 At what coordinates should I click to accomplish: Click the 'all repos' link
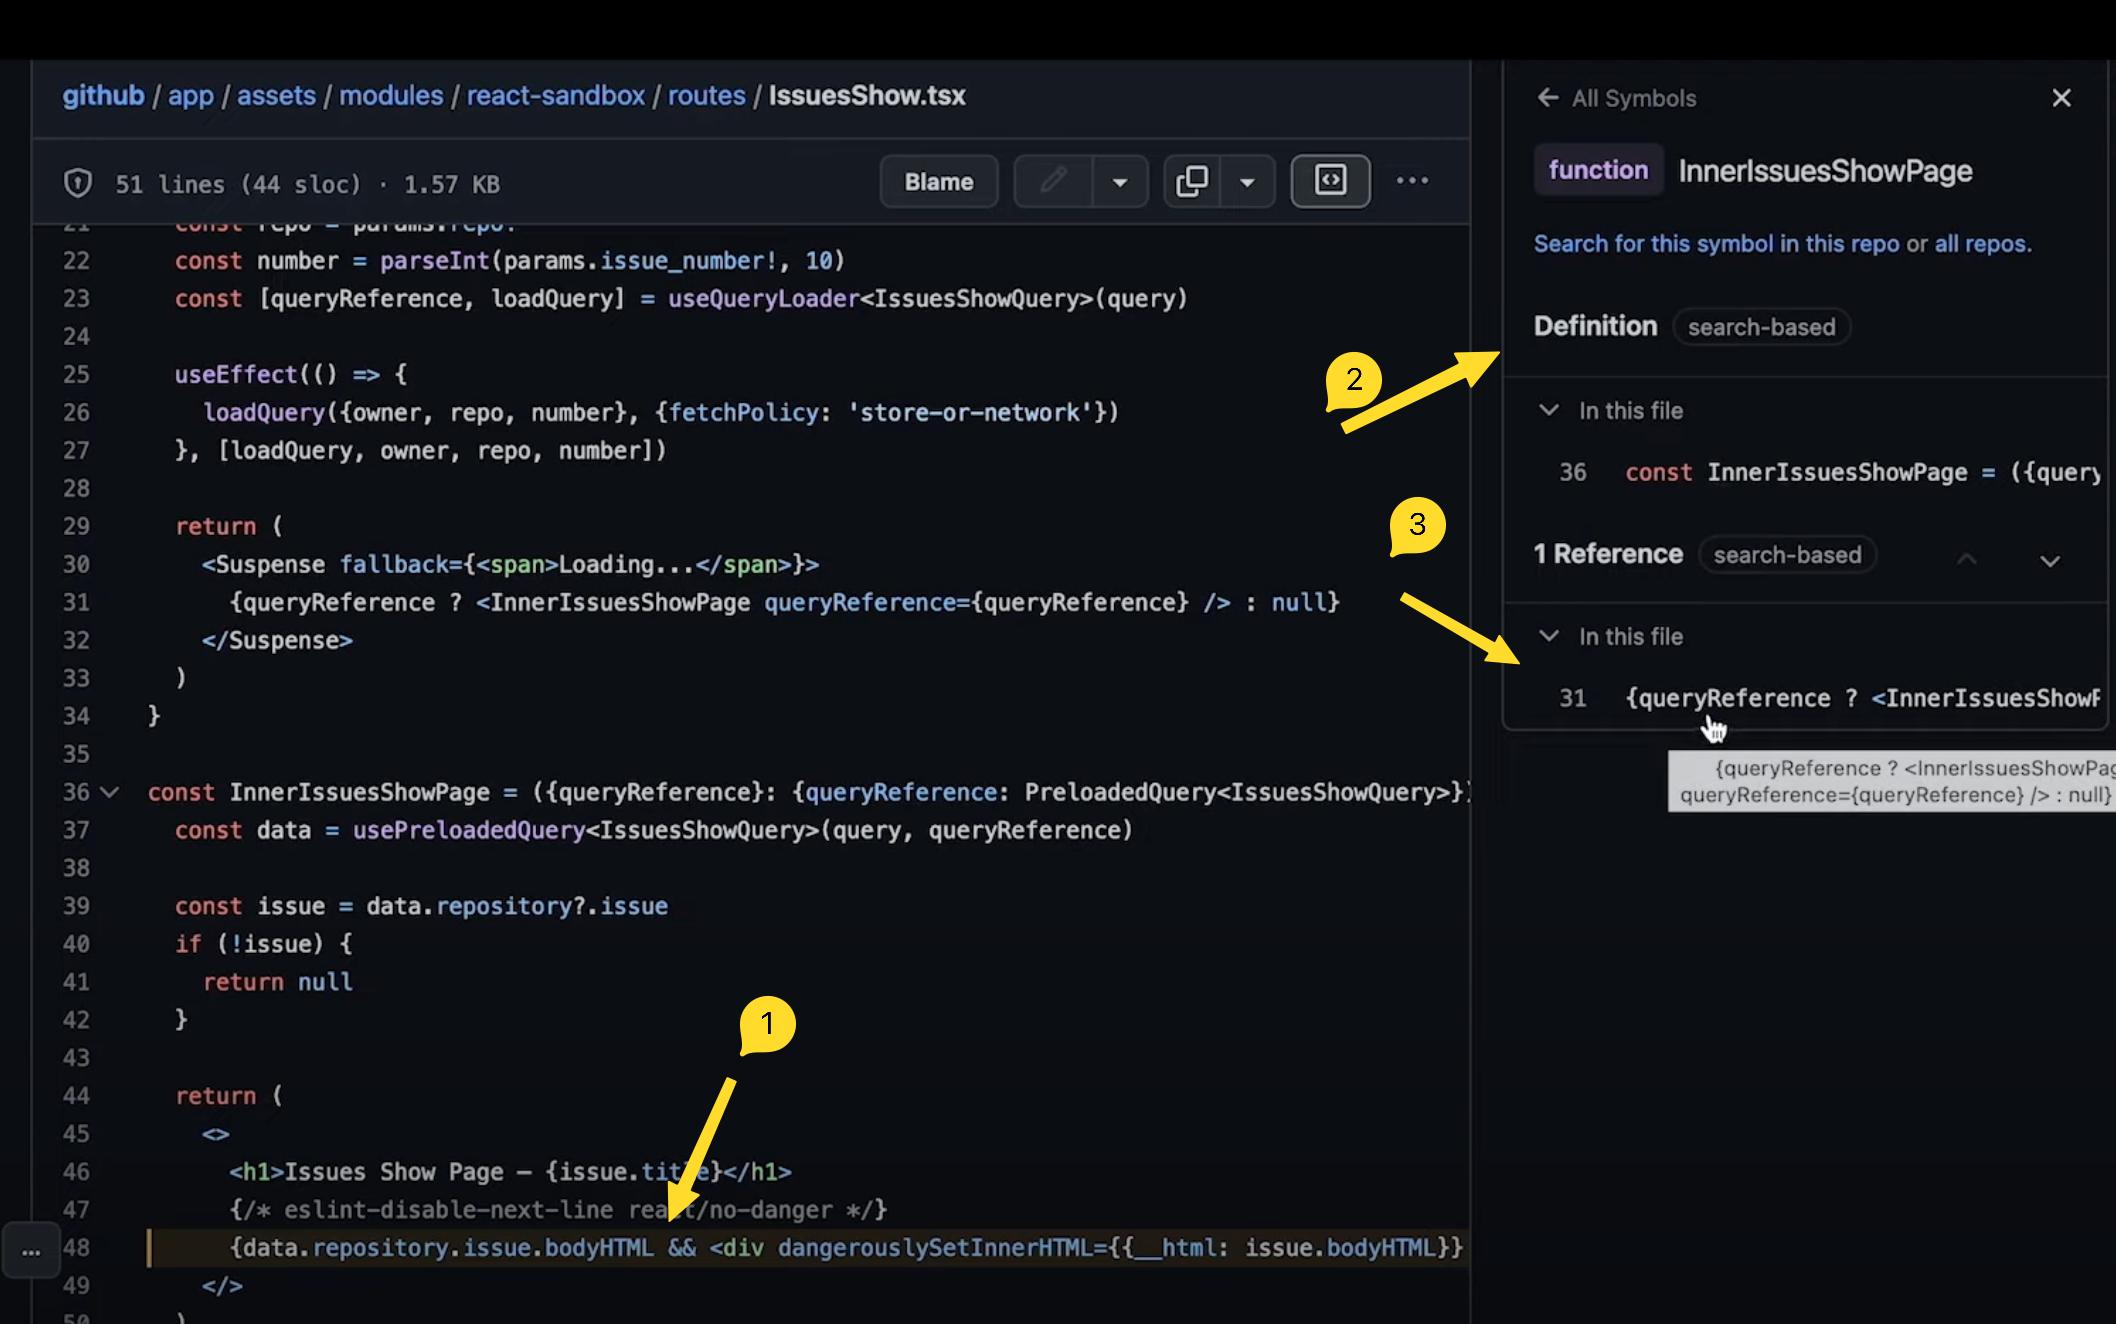tap(1980, 244)
